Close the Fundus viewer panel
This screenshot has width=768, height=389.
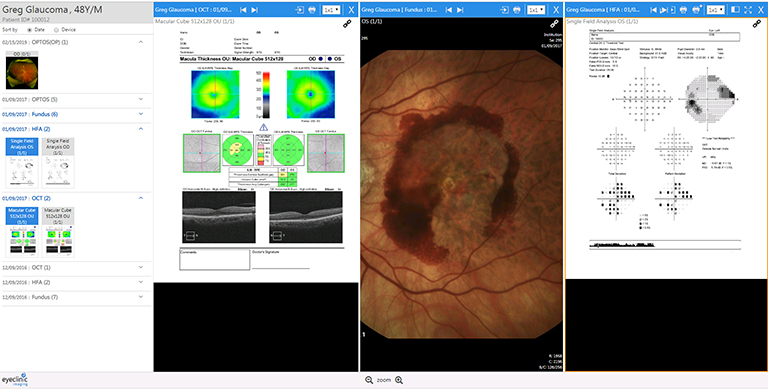(556, 10)
